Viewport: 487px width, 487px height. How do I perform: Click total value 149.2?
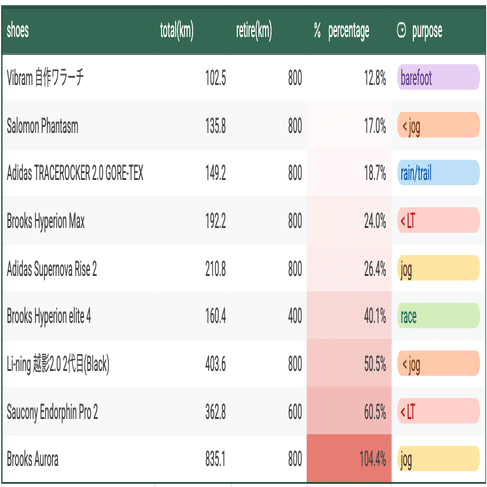tap(216, 173)
